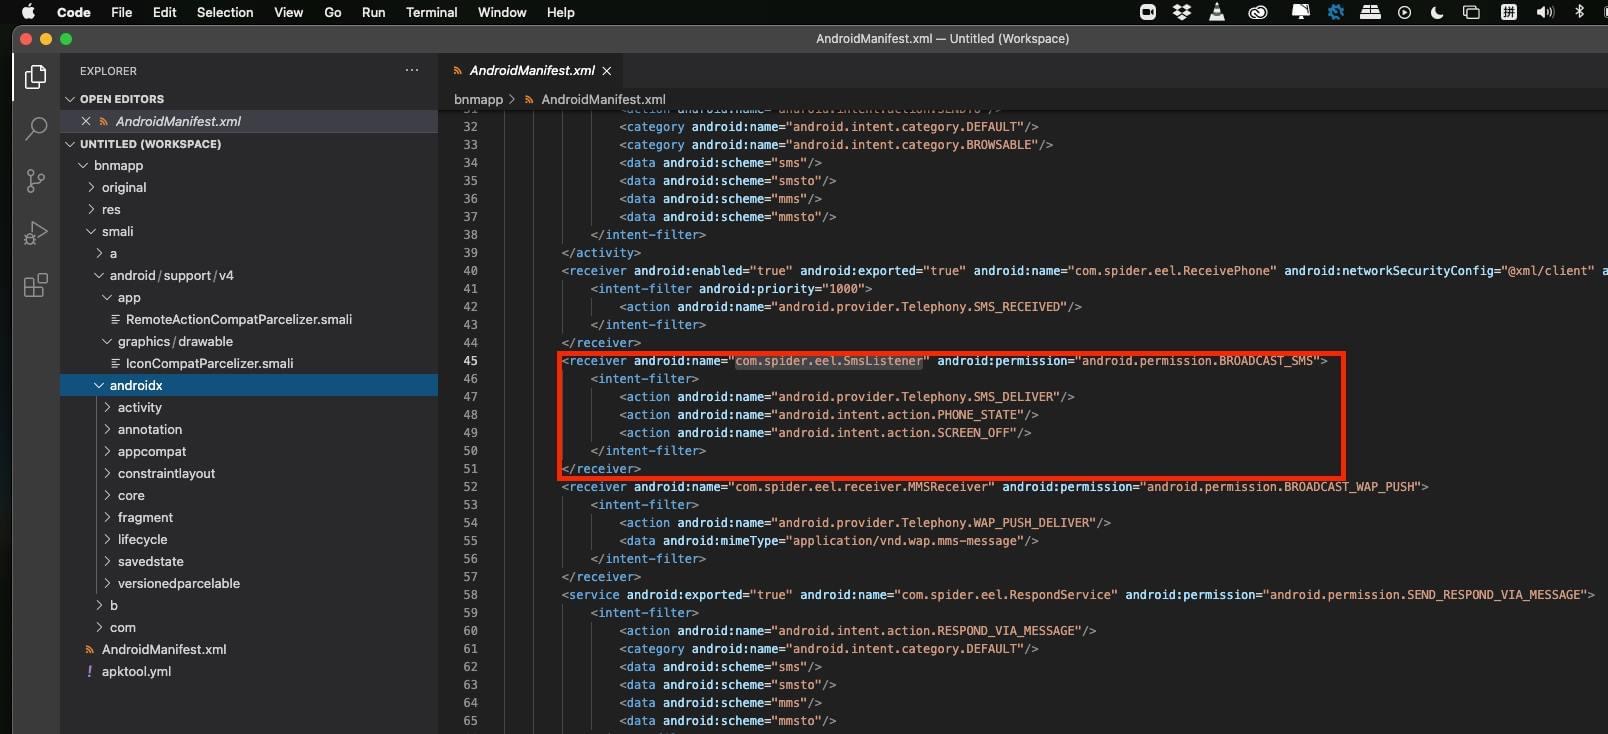Screen dimensions: 1608x734
Task: Click the Dropbox icon in menu bar
Action: coord(1182,12)
